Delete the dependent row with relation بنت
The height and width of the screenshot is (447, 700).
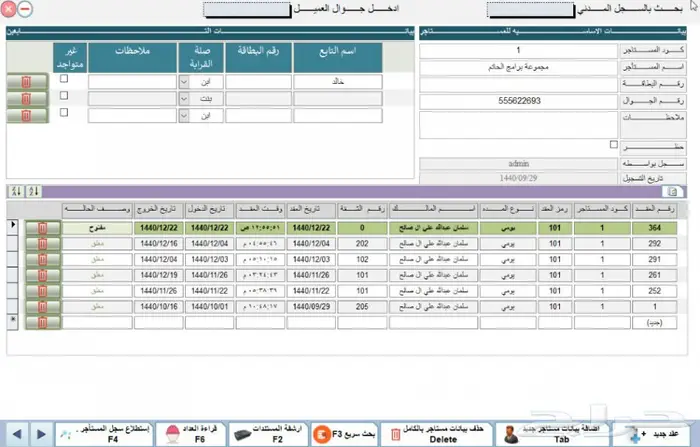click(27, 99)
